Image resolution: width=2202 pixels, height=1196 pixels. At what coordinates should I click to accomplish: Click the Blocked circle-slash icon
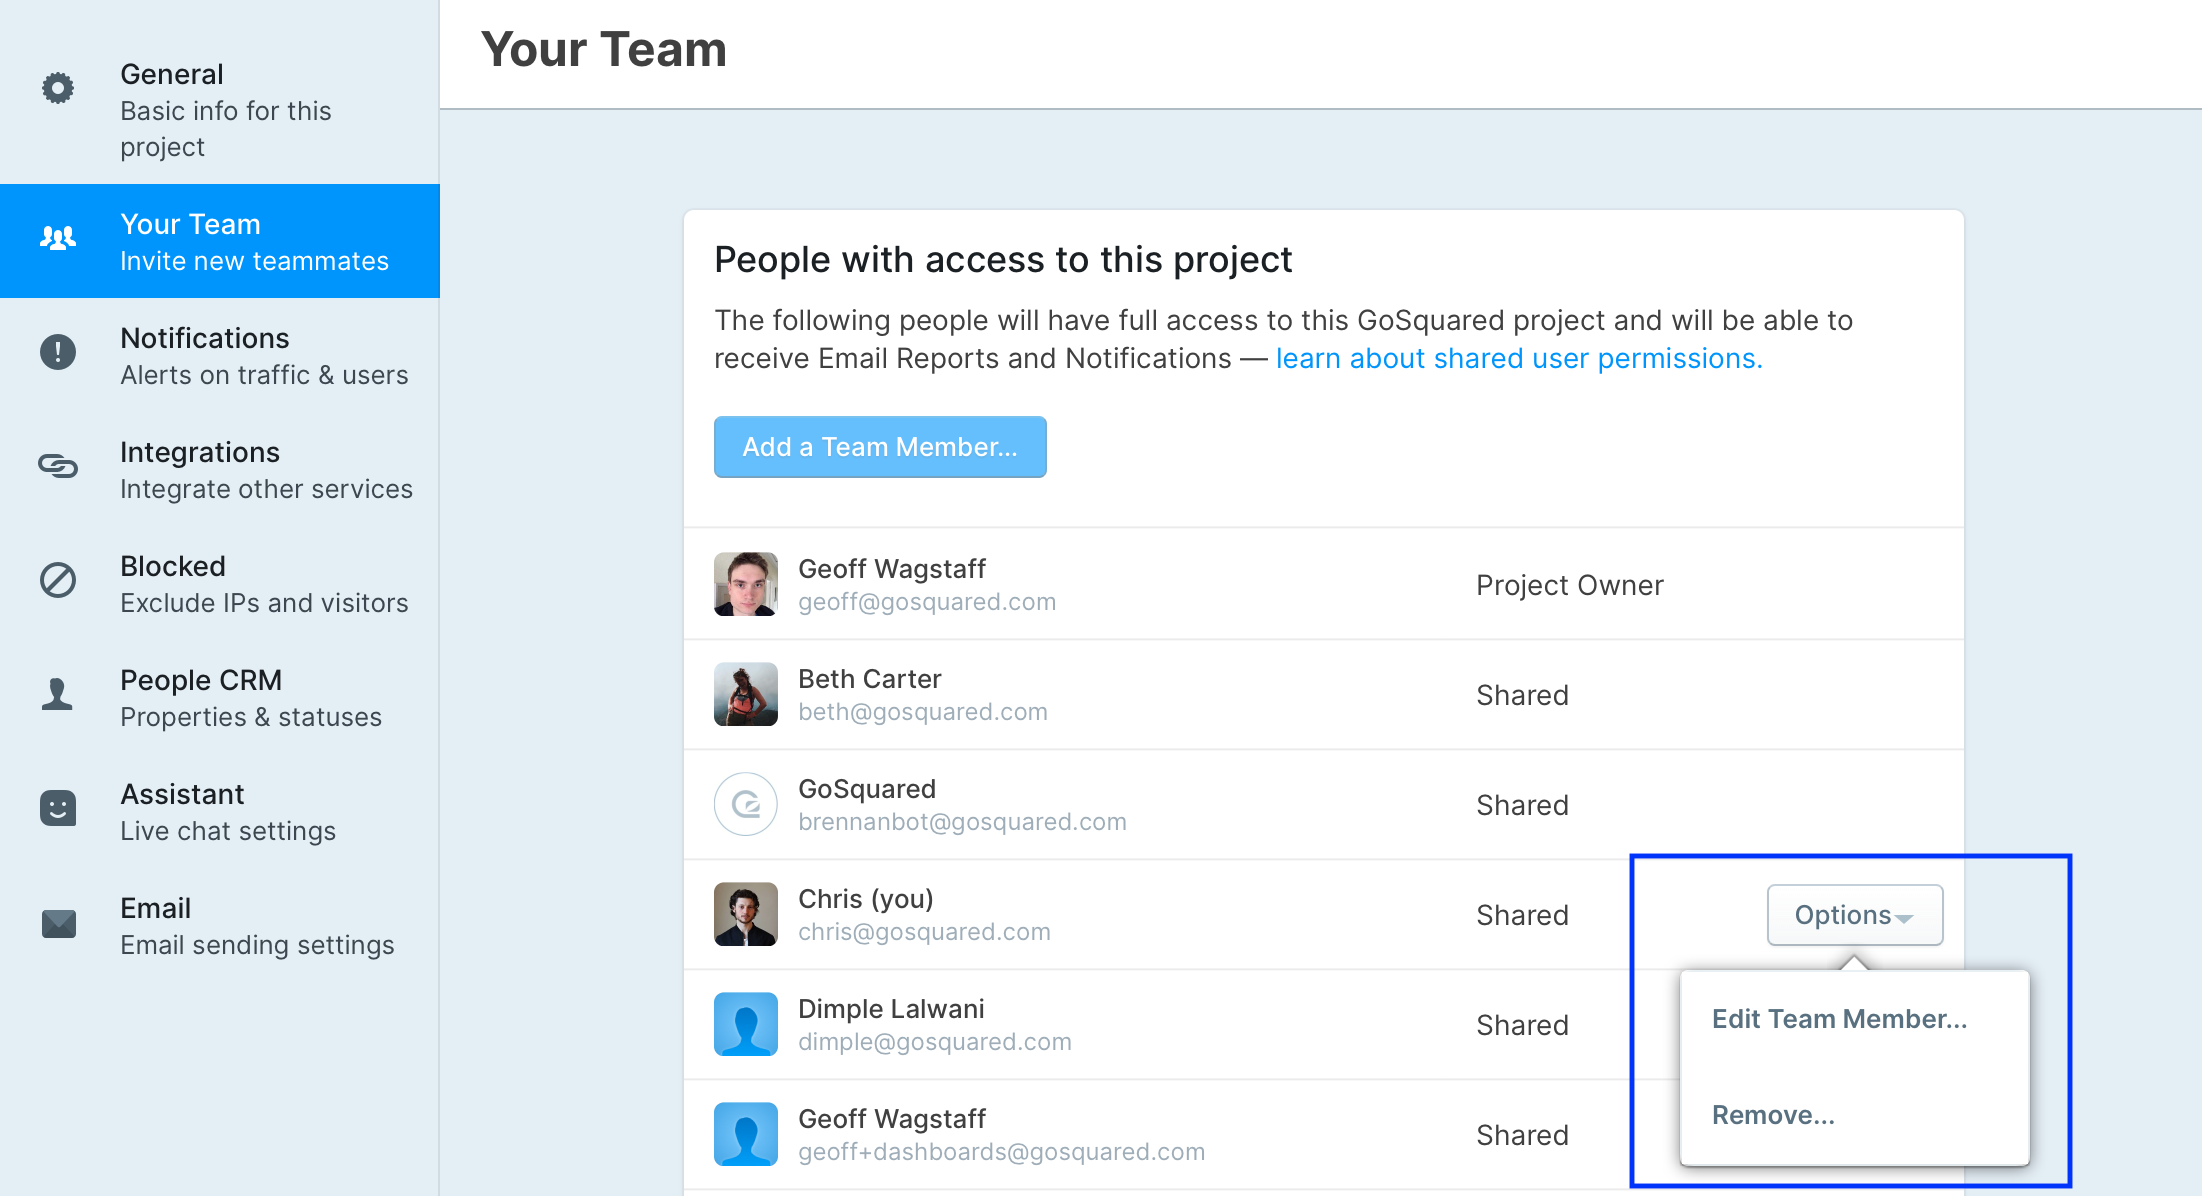(58, 580)
